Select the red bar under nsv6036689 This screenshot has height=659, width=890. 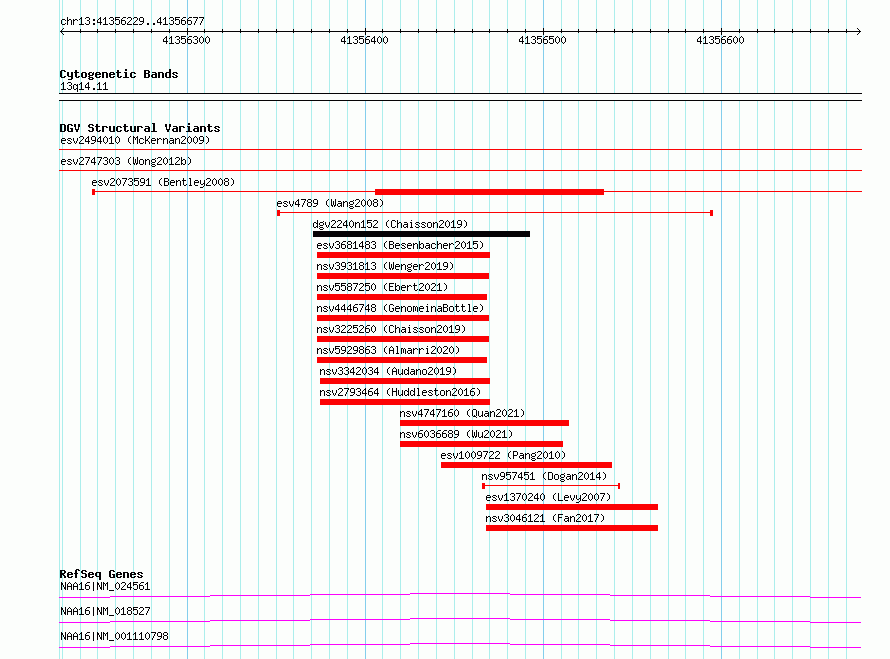coord(481,444)
